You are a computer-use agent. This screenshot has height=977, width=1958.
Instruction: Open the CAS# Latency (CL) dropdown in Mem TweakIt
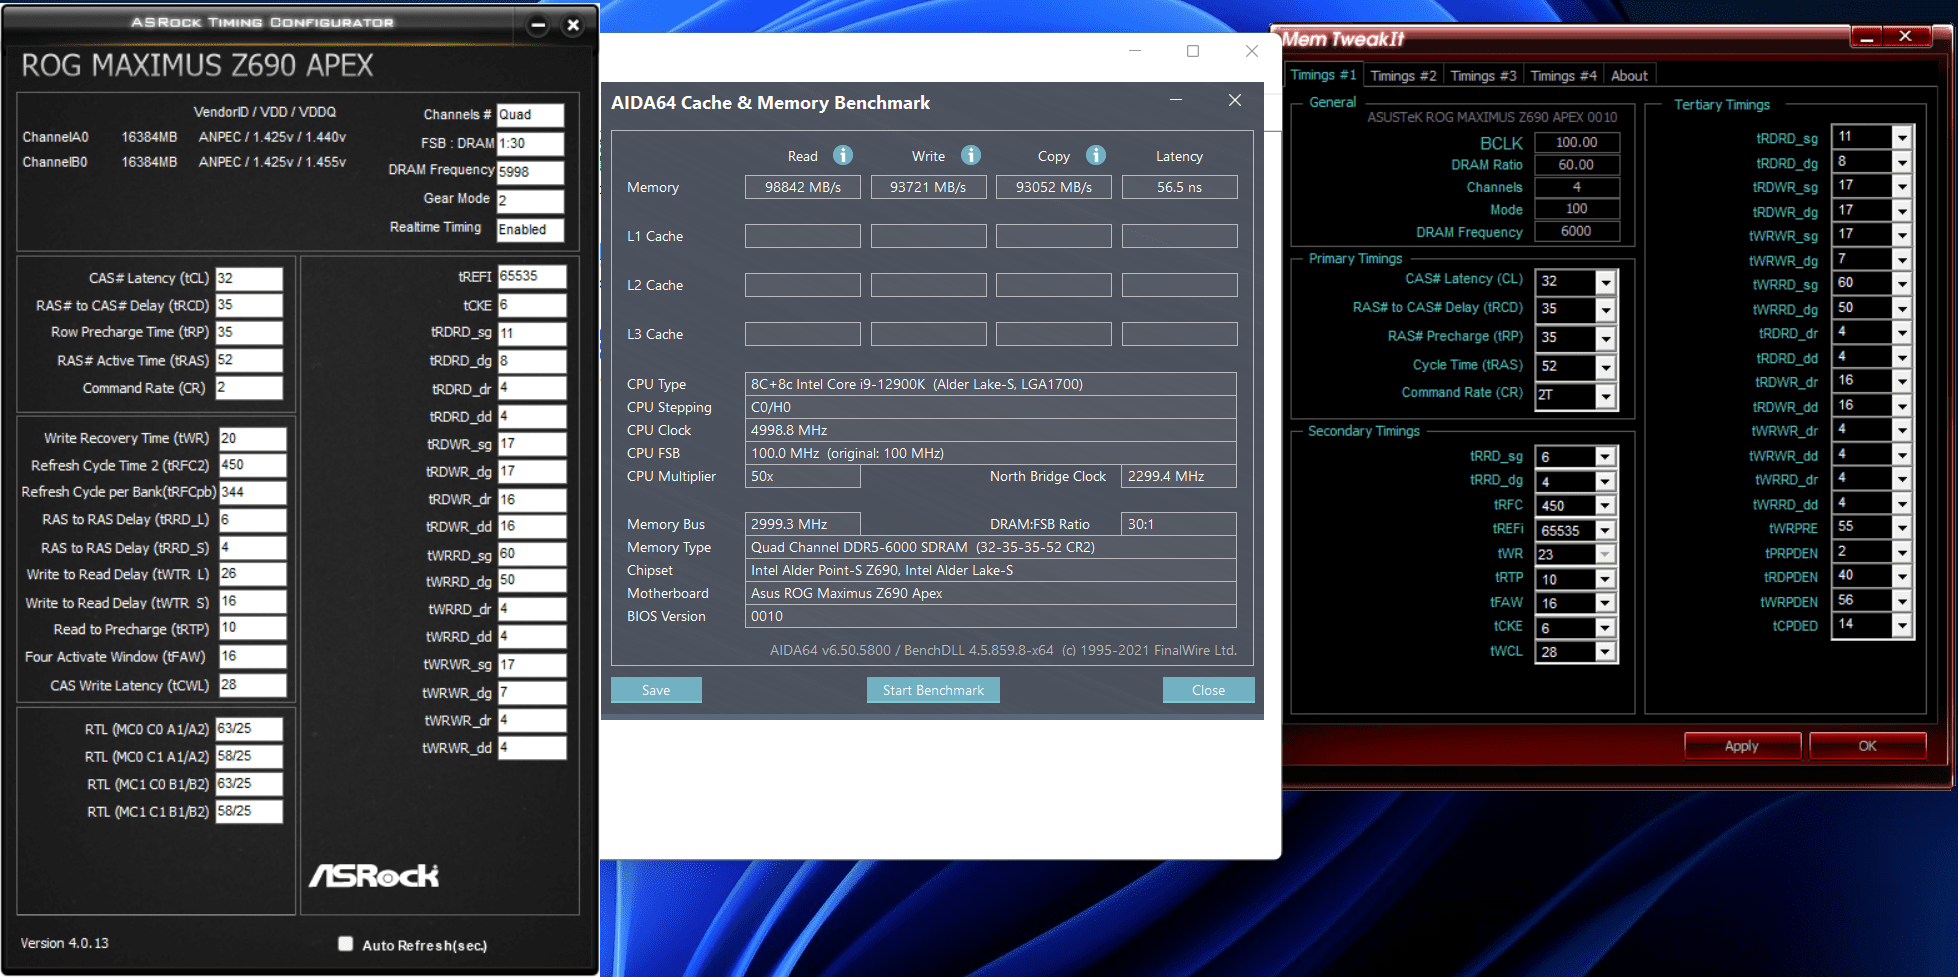click(1605, 283)
